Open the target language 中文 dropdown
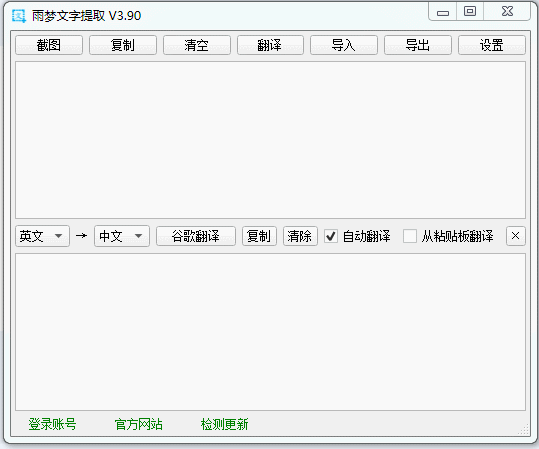The image size is (539, 449). 122,236
